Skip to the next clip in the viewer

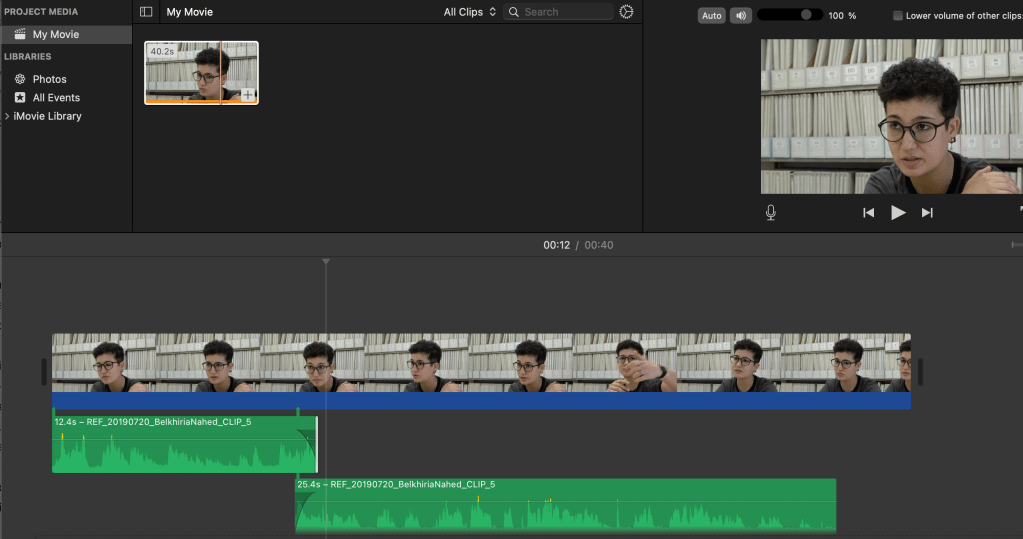tap(927, 212)
